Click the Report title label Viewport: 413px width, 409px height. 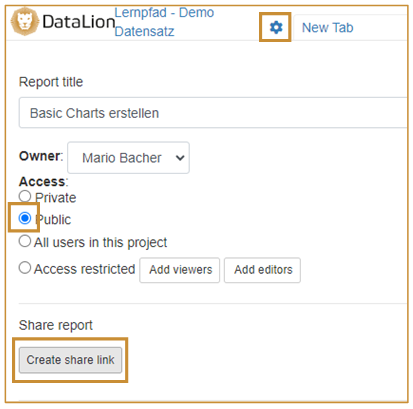click(x=51, y=82)
